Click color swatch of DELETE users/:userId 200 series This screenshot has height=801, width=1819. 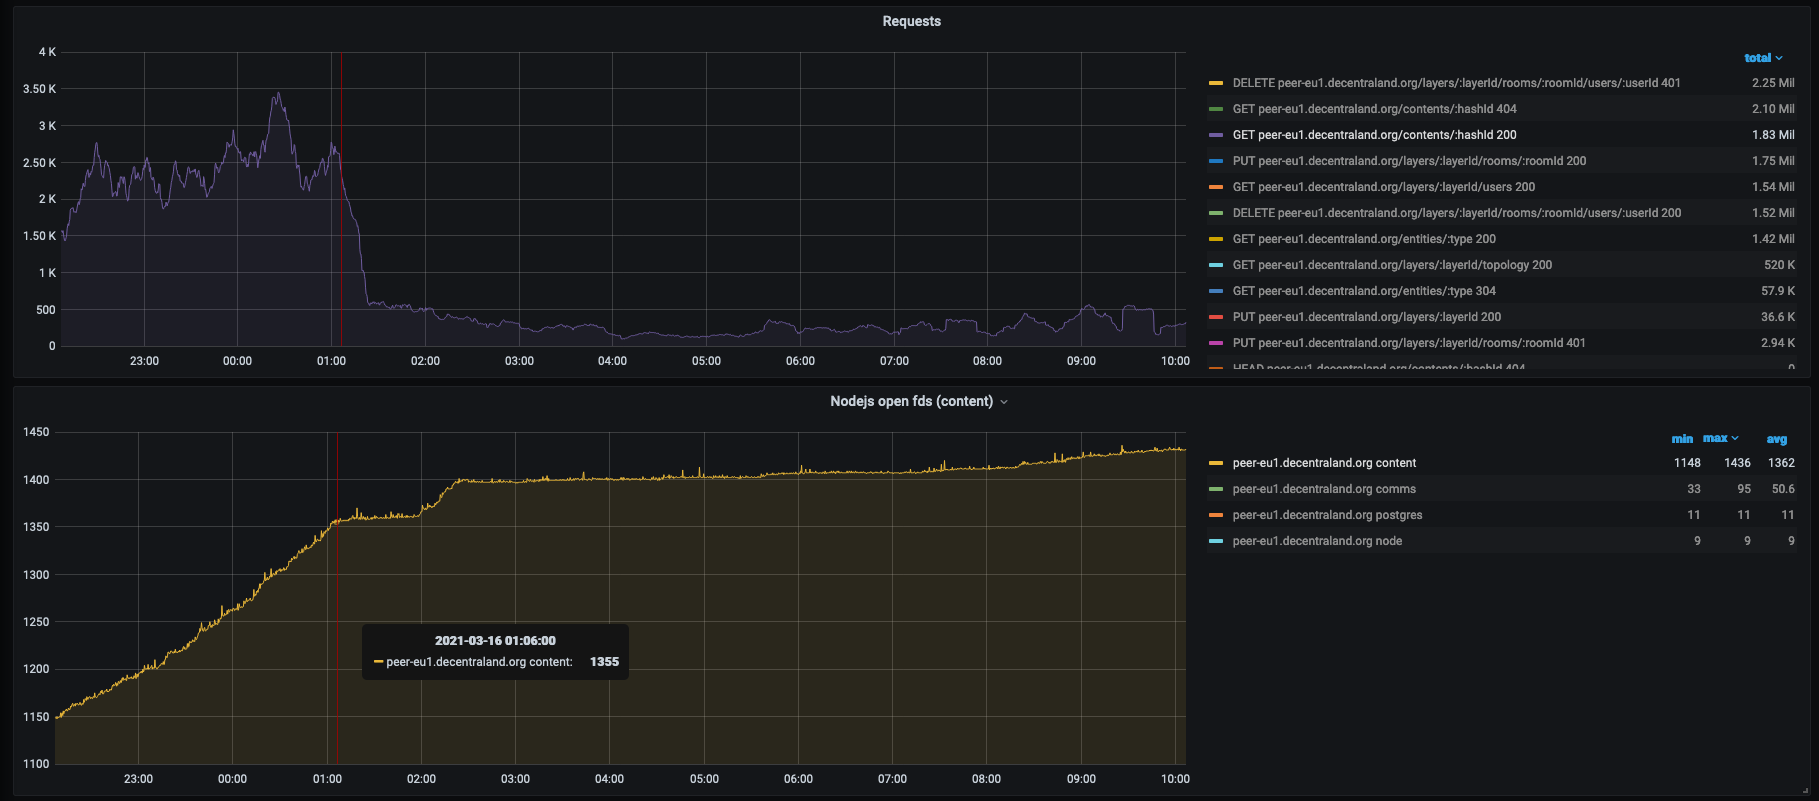click(x=1216, y=213)
